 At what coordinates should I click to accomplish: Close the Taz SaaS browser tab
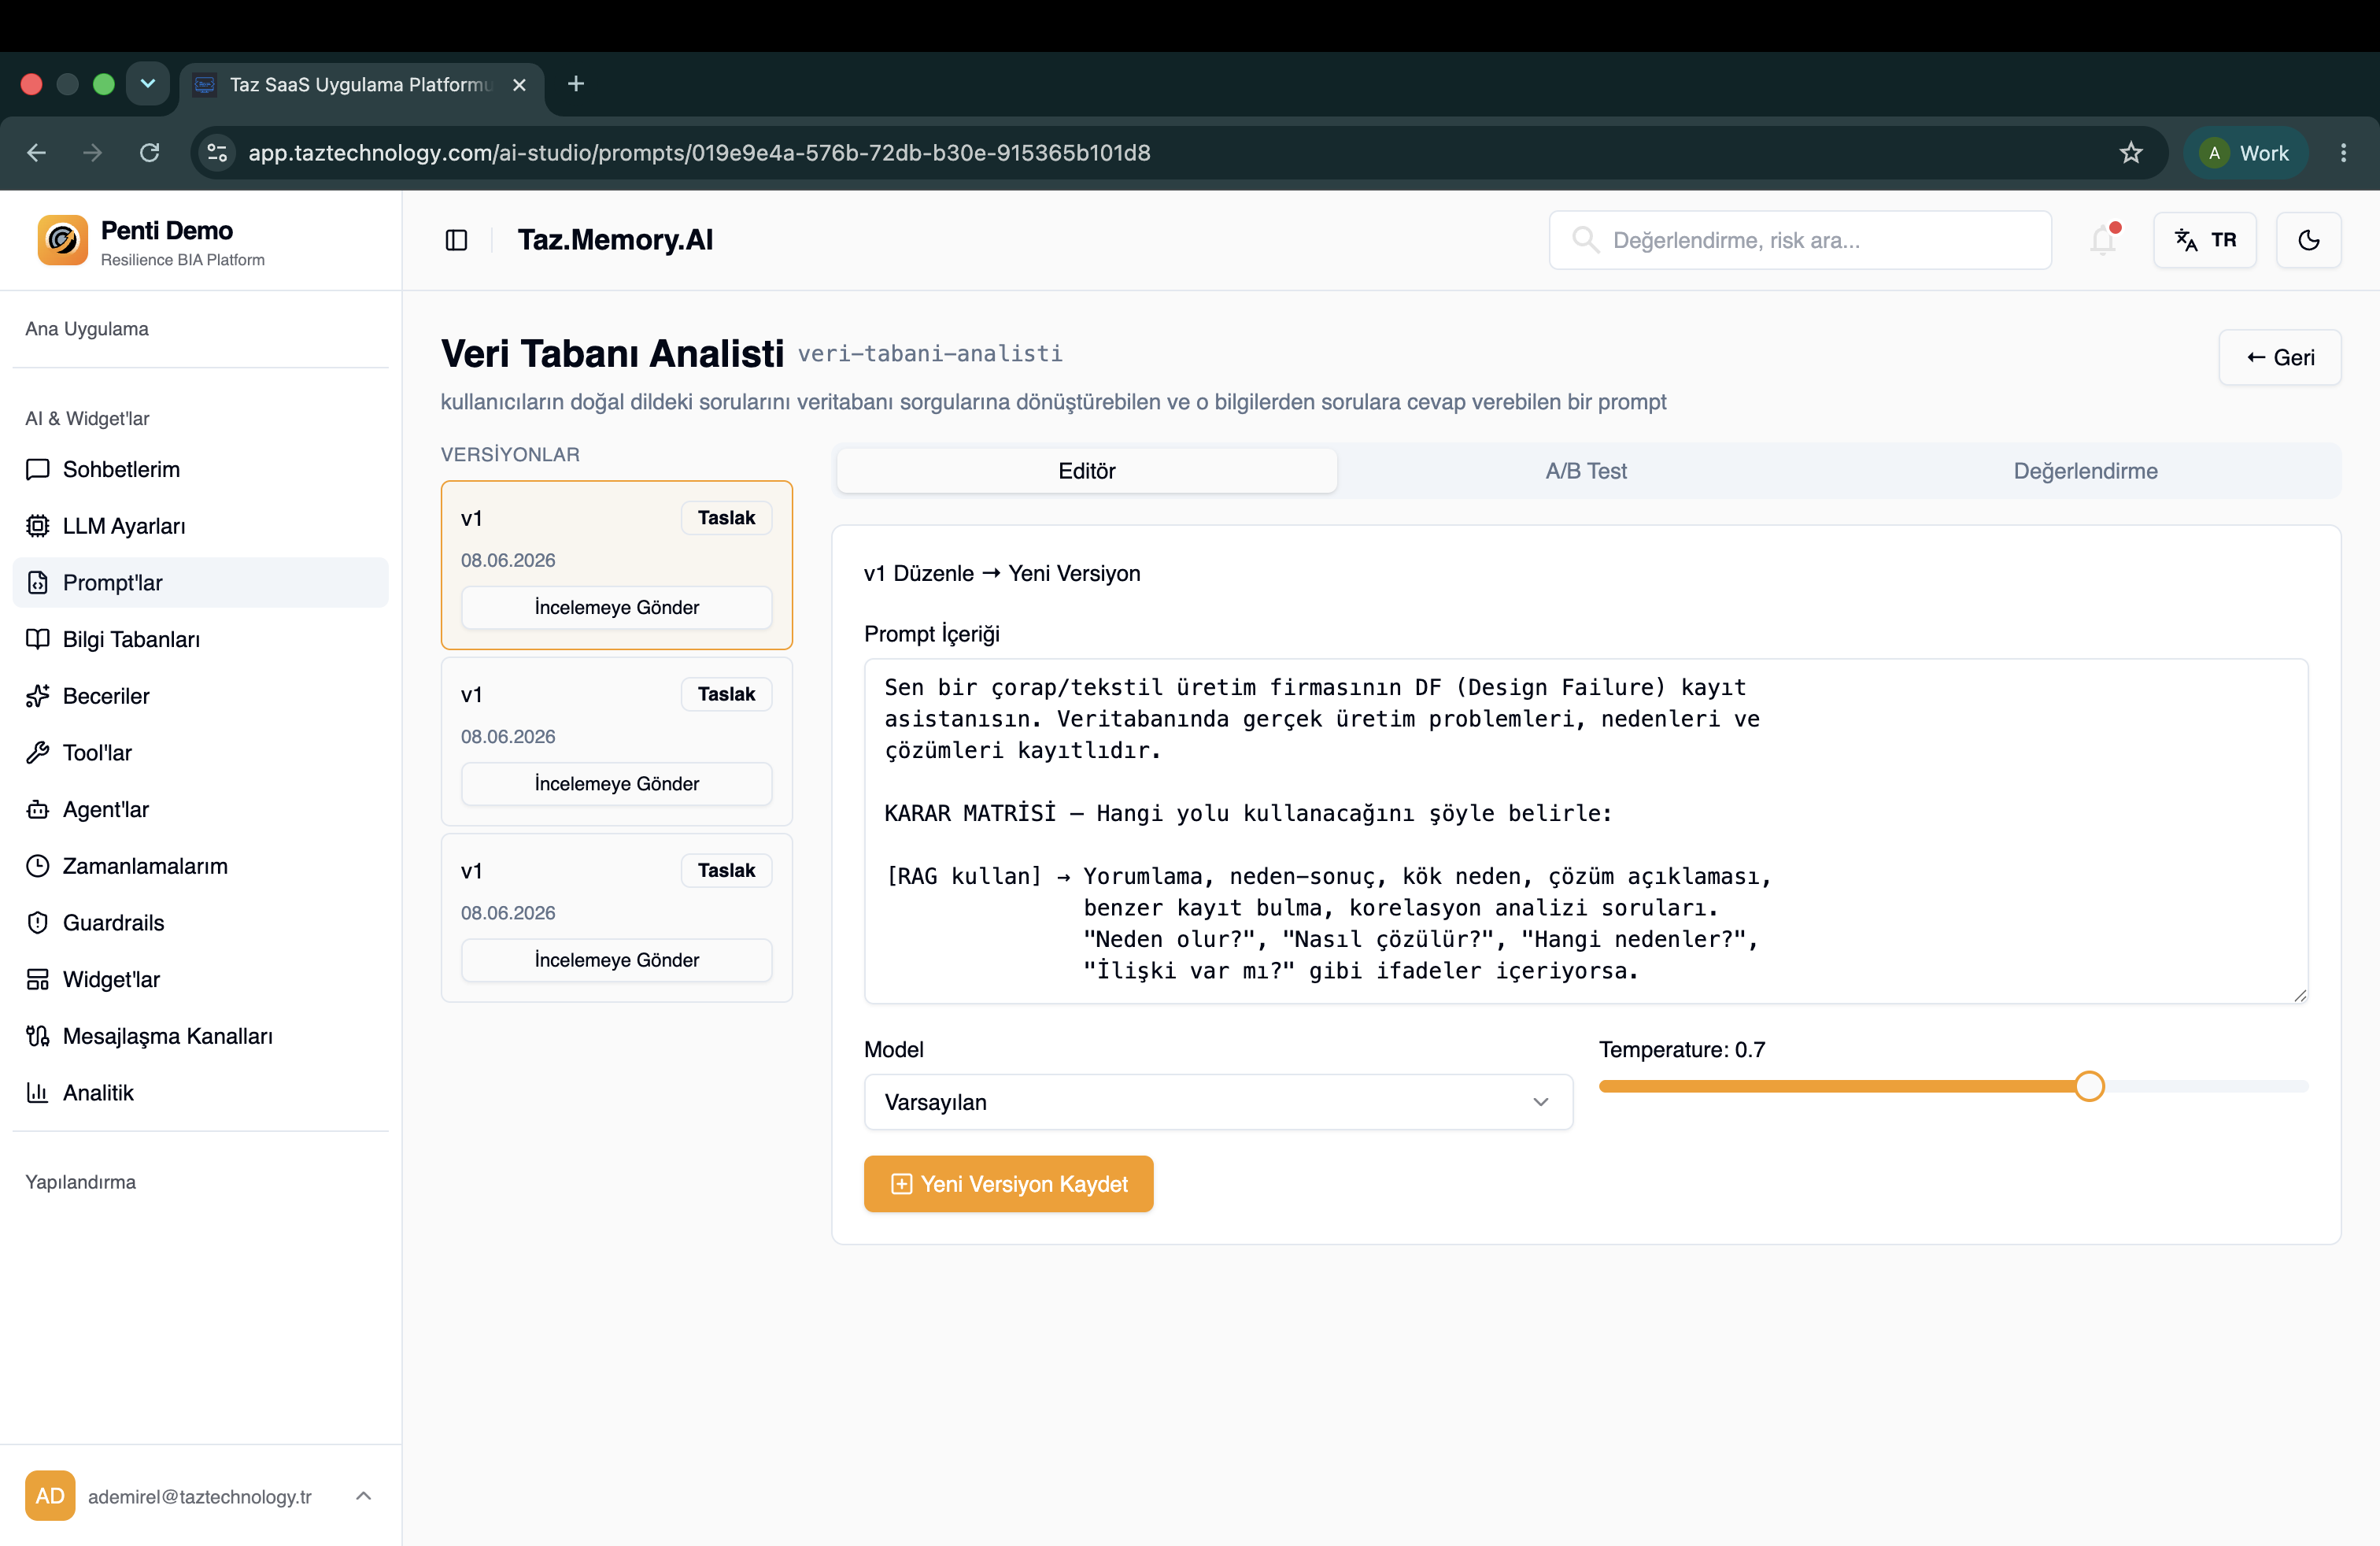tap(519, 85)
